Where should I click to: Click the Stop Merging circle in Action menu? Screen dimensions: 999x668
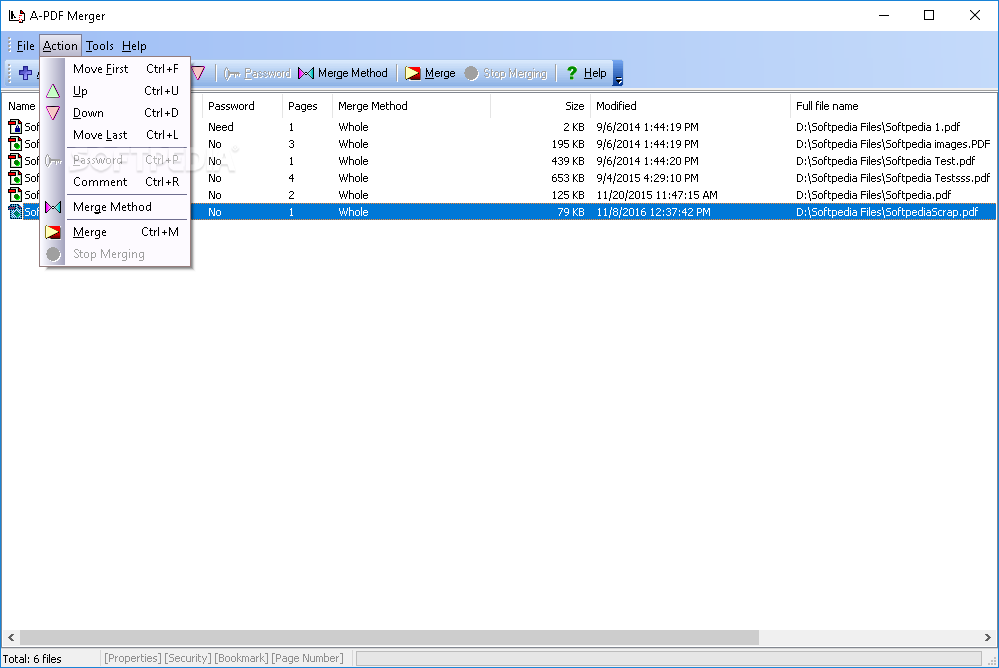pyautogui.click(x=53, y=254)
